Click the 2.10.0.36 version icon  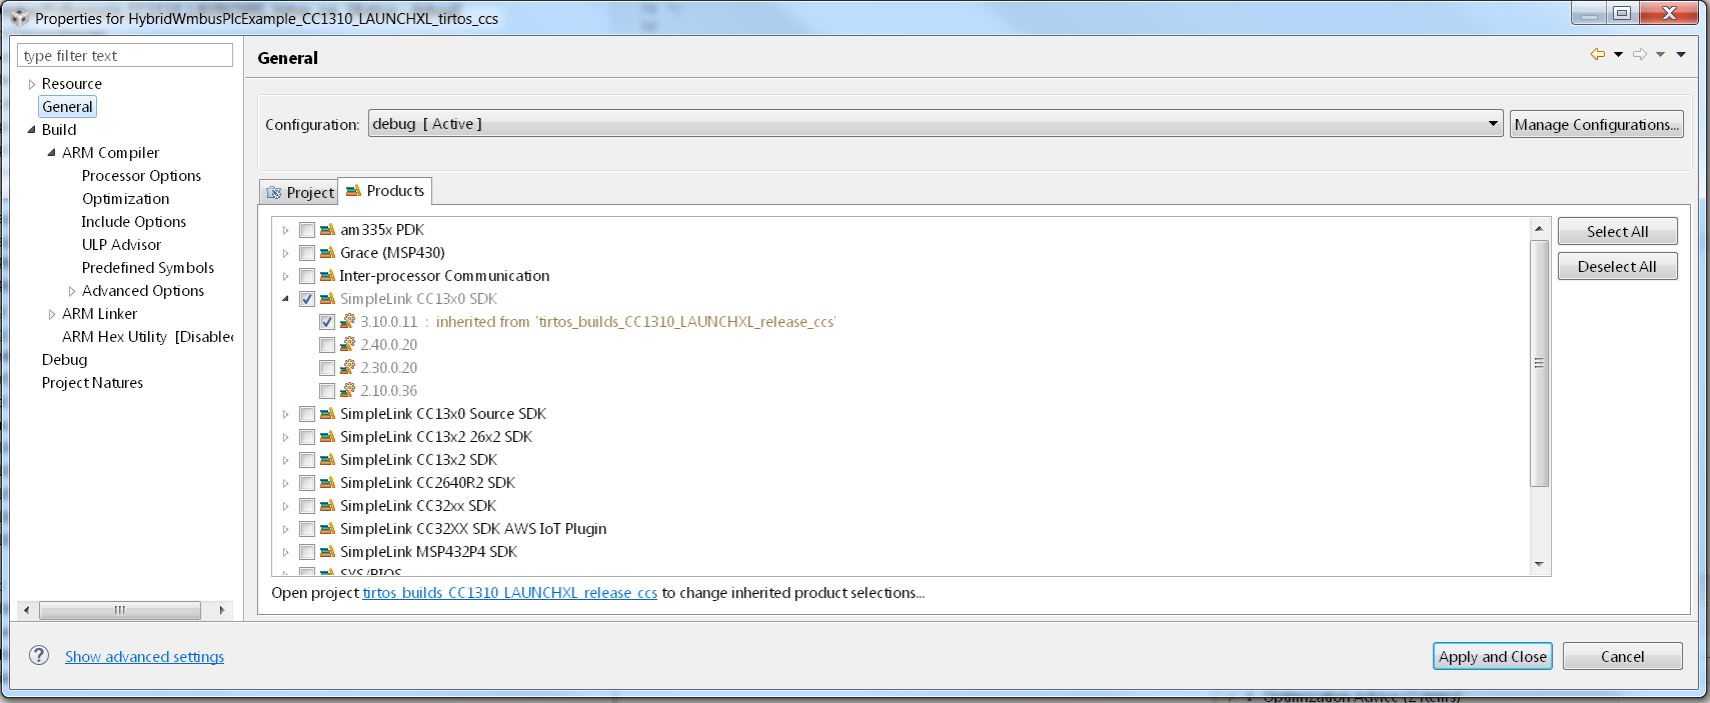(x=347, y=391)
